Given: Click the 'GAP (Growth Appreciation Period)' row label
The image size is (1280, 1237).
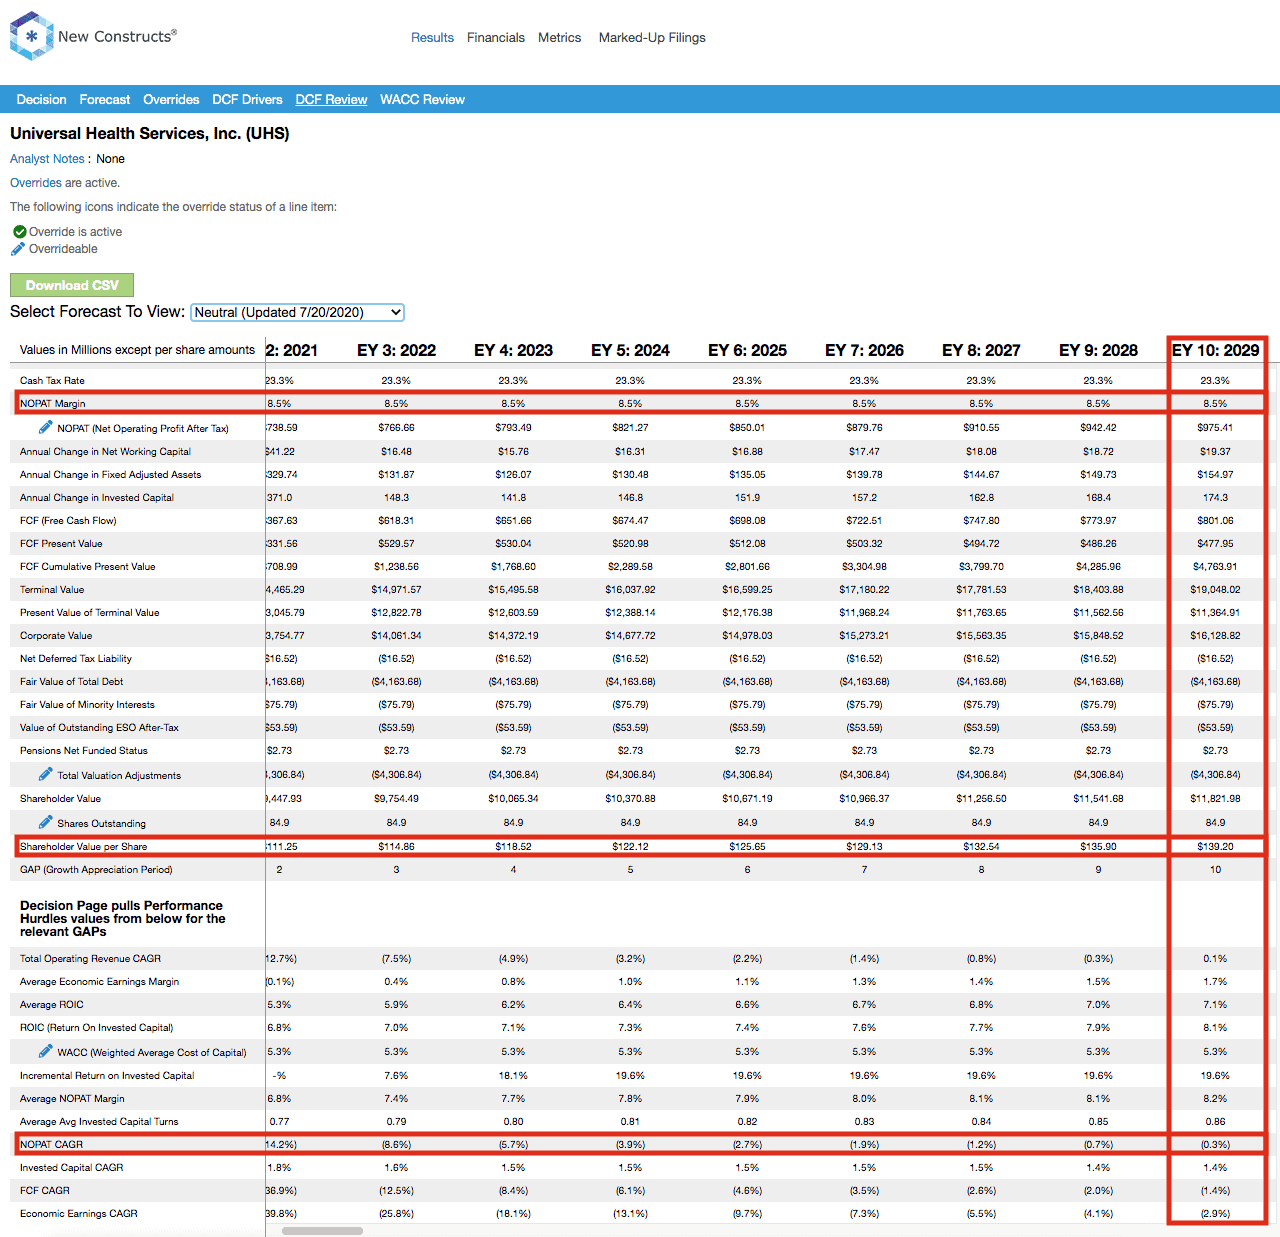Looking at the screenshot, I should tap(96, 869).
